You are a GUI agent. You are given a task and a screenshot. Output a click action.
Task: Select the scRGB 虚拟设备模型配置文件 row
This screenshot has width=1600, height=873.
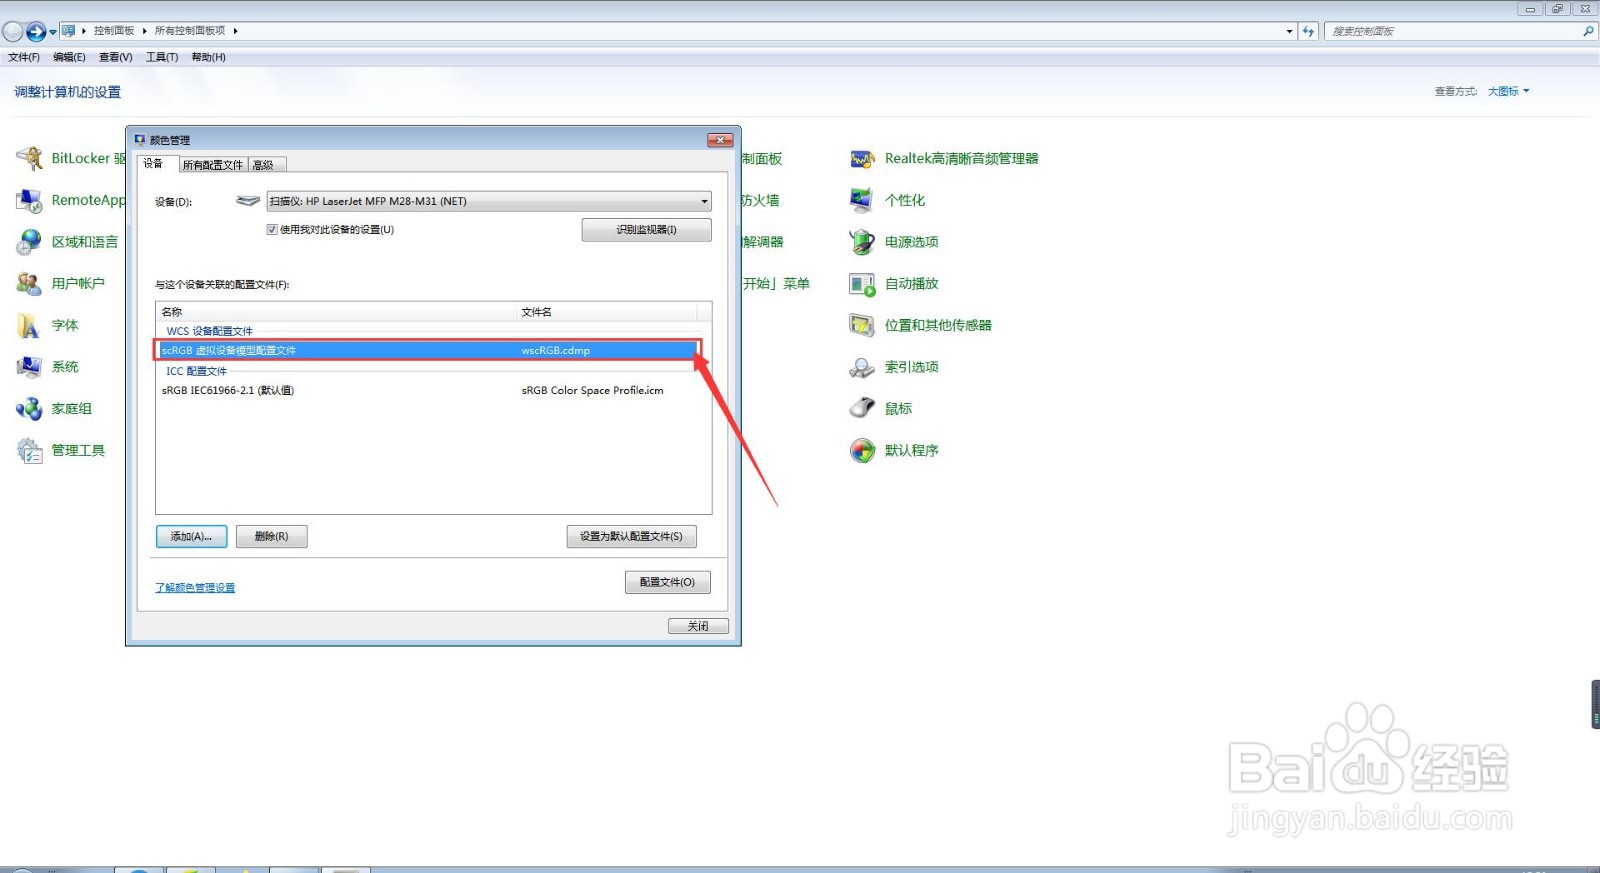tap(428, 351)
